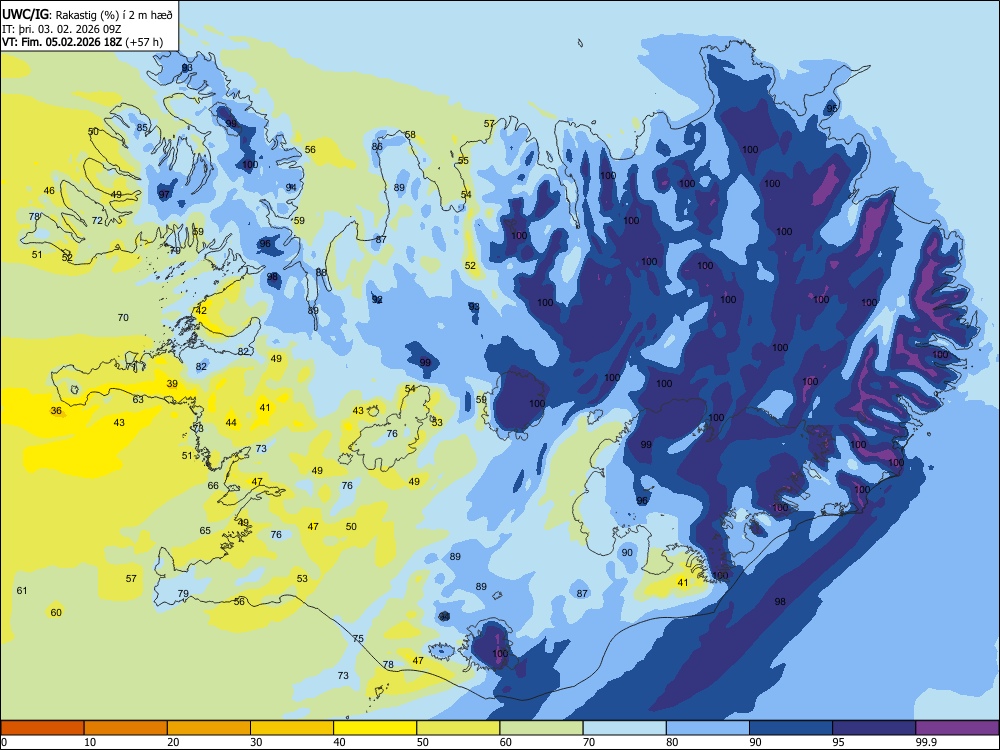The width and height of the screenshot is (1000, 750).
Task: Click the humidity value 88 on the map
Action: [x=321, y=272]
